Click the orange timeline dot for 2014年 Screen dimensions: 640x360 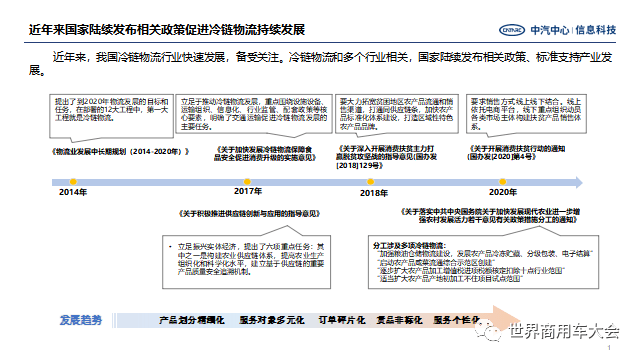pyautogui.click(x=73, y=182)
